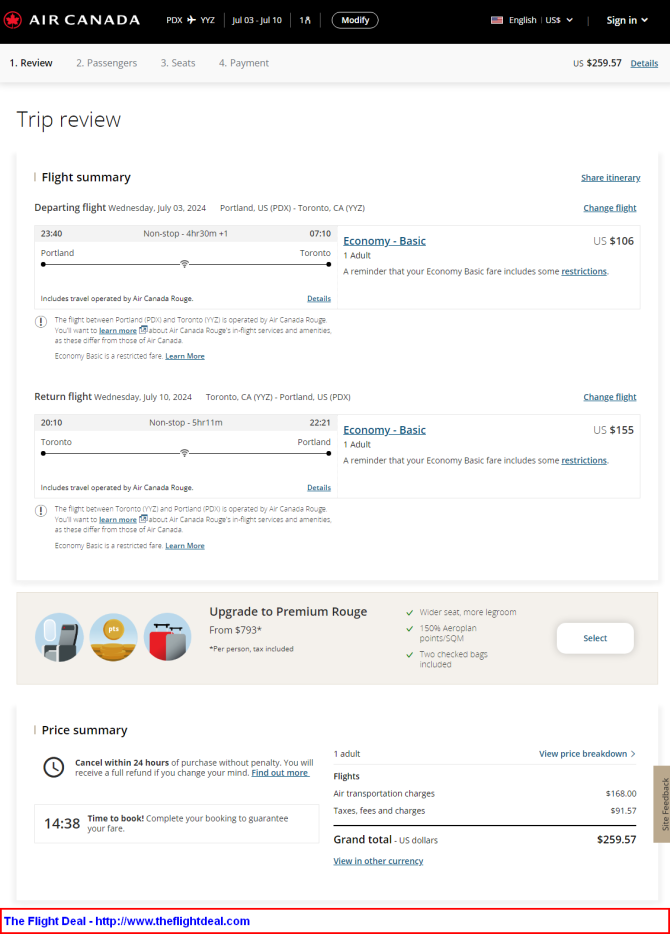This screenshot has height=934, width=670.
Task: Go to the 2. Passengers step
Action: click(107, 63)
